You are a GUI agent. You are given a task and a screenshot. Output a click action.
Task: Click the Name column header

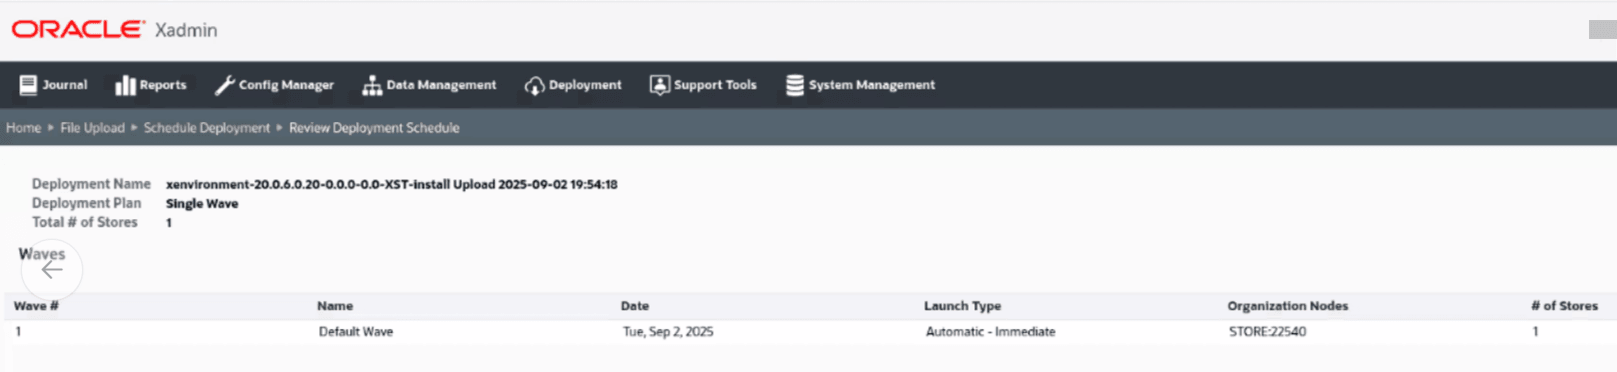[x=335, y=306]
